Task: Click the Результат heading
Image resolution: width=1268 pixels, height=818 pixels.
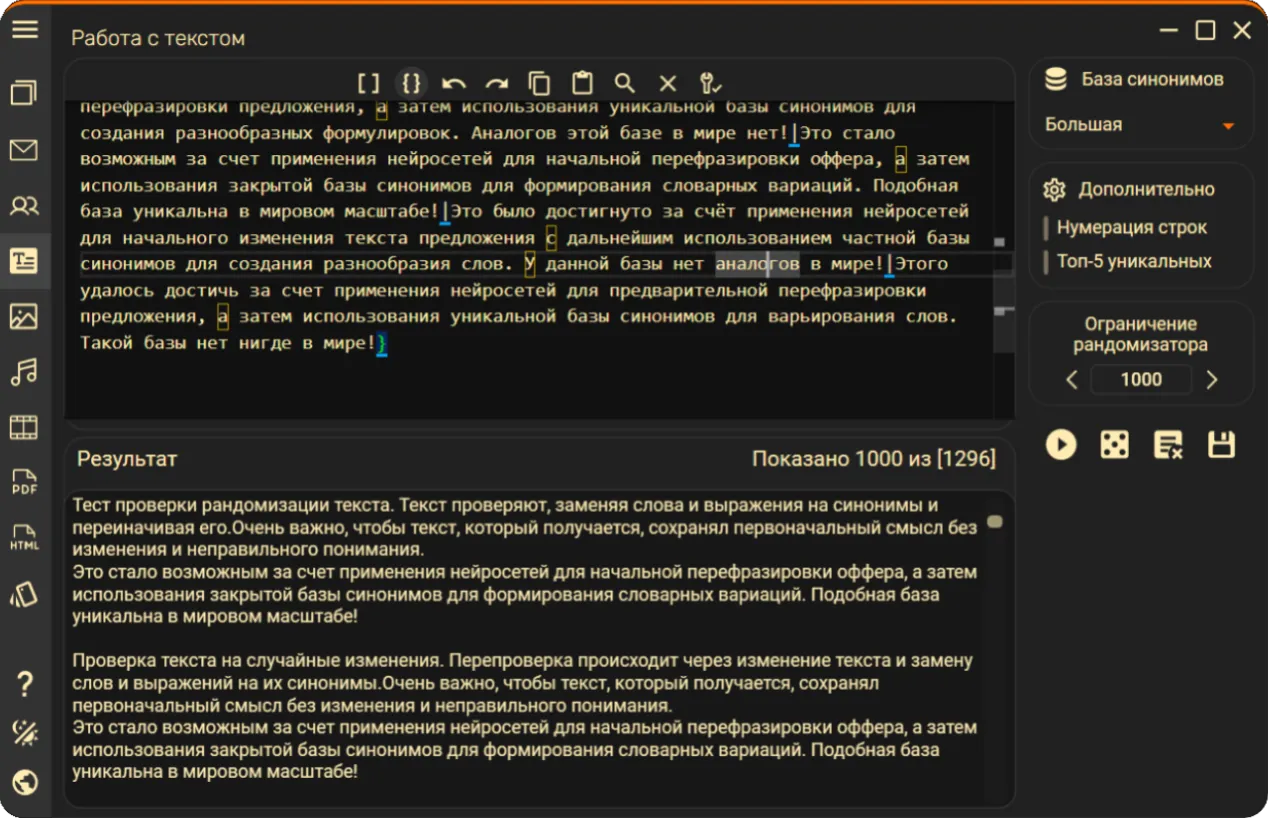Action: pyautogui.click(x=127, y=459)
